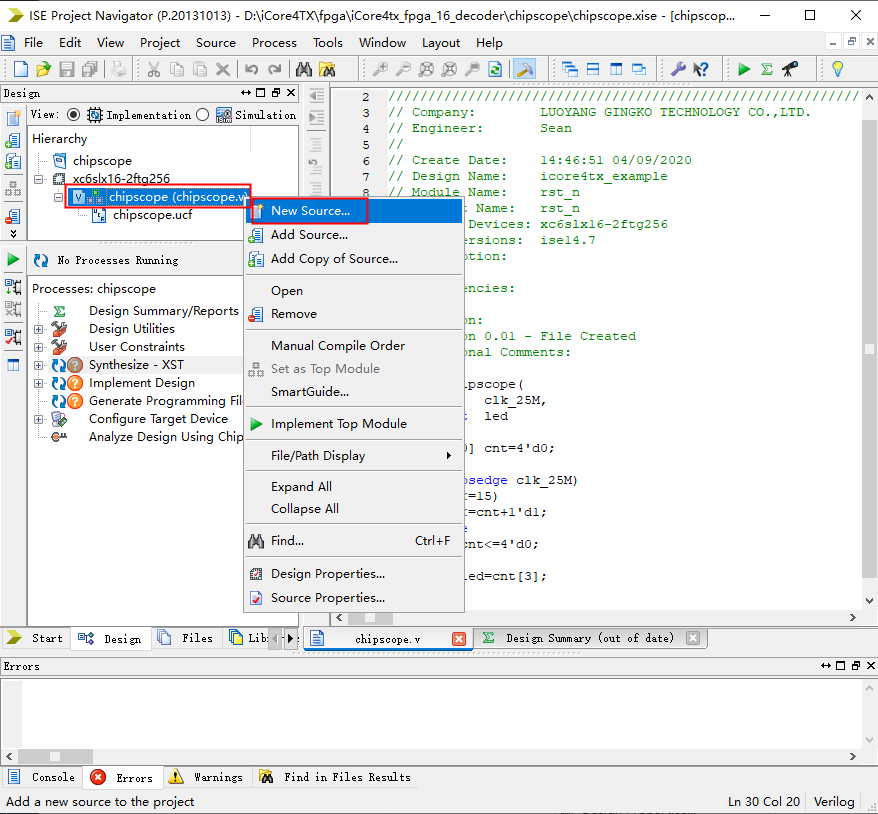Choose New Source... from the context menu
The width and height of the screenshot is (878, 814).
point(310,211)
